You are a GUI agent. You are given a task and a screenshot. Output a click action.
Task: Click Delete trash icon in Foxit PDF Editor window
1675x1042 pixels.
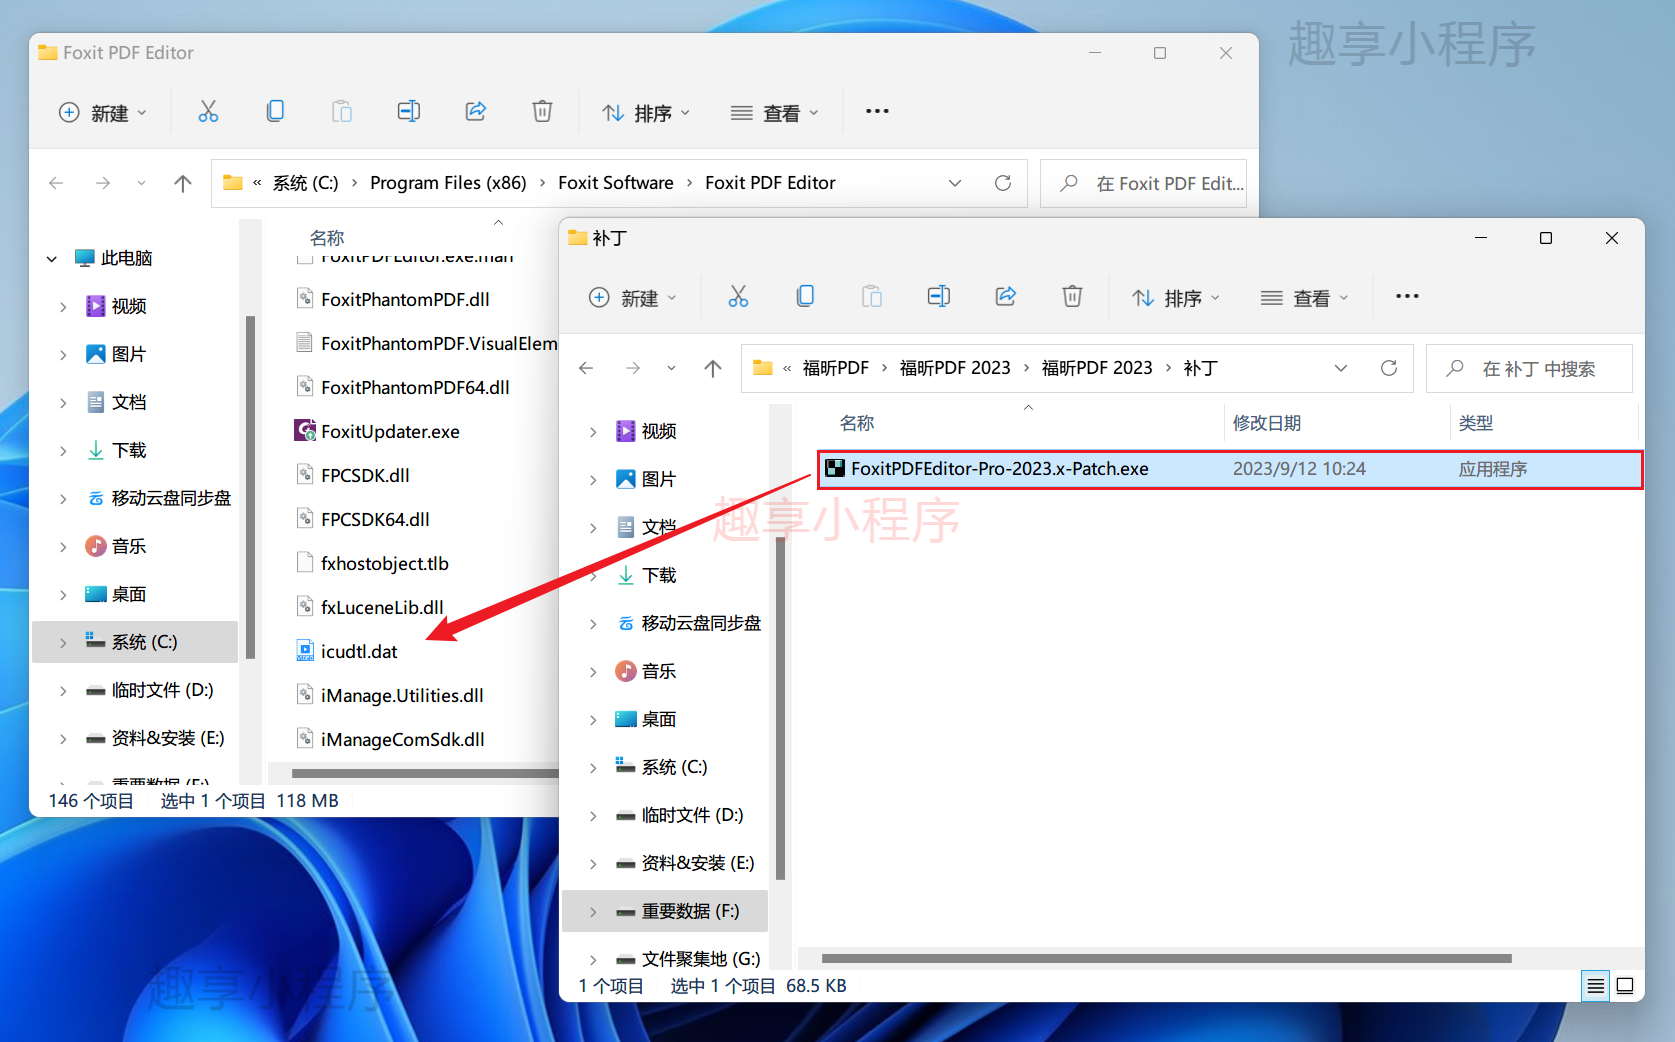[542, 111]
